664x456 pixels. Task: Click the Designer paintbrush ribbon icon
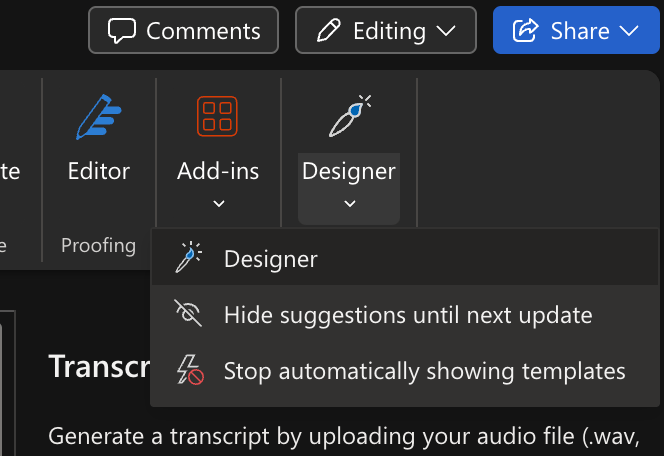point(350,116)
